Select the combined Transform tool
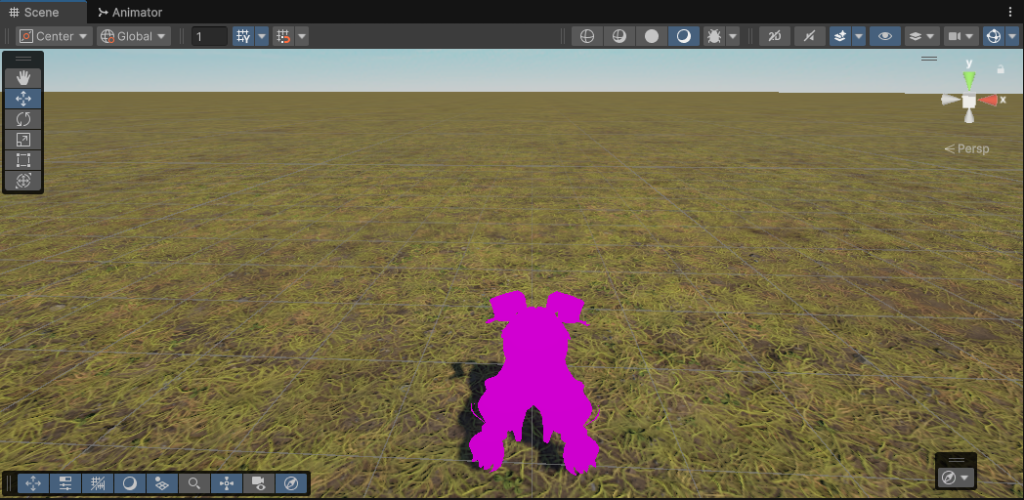 [23, 181]
